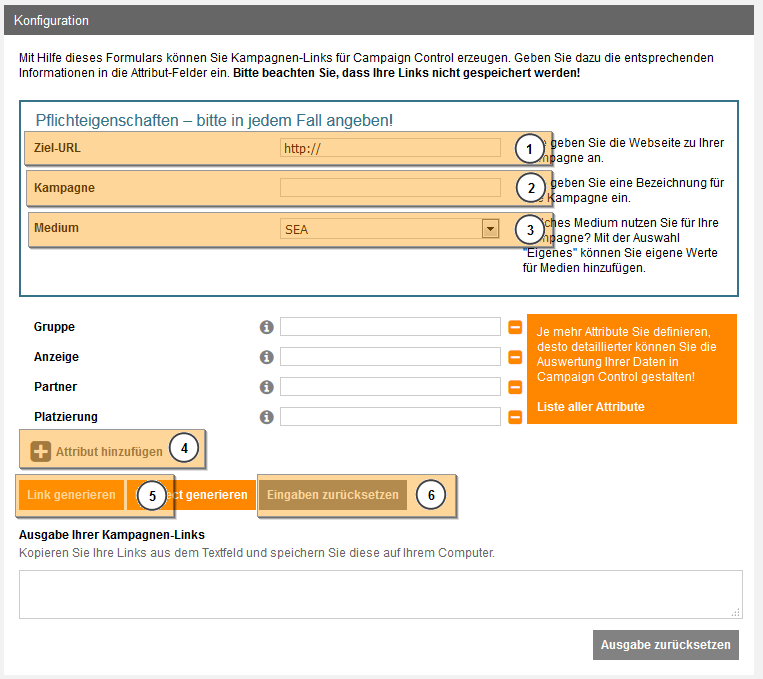Click the plus icon for Attribut hinzufügen

pos(40,451)
